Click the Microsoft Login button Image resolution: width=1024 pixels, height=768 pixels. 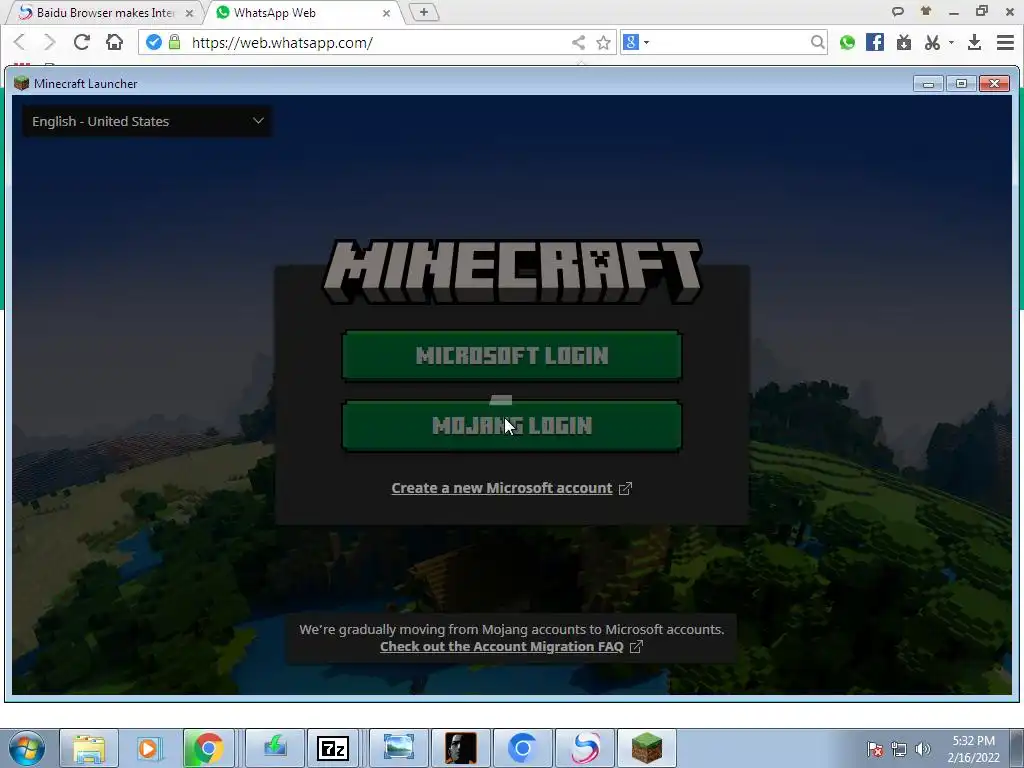point(512,356)
